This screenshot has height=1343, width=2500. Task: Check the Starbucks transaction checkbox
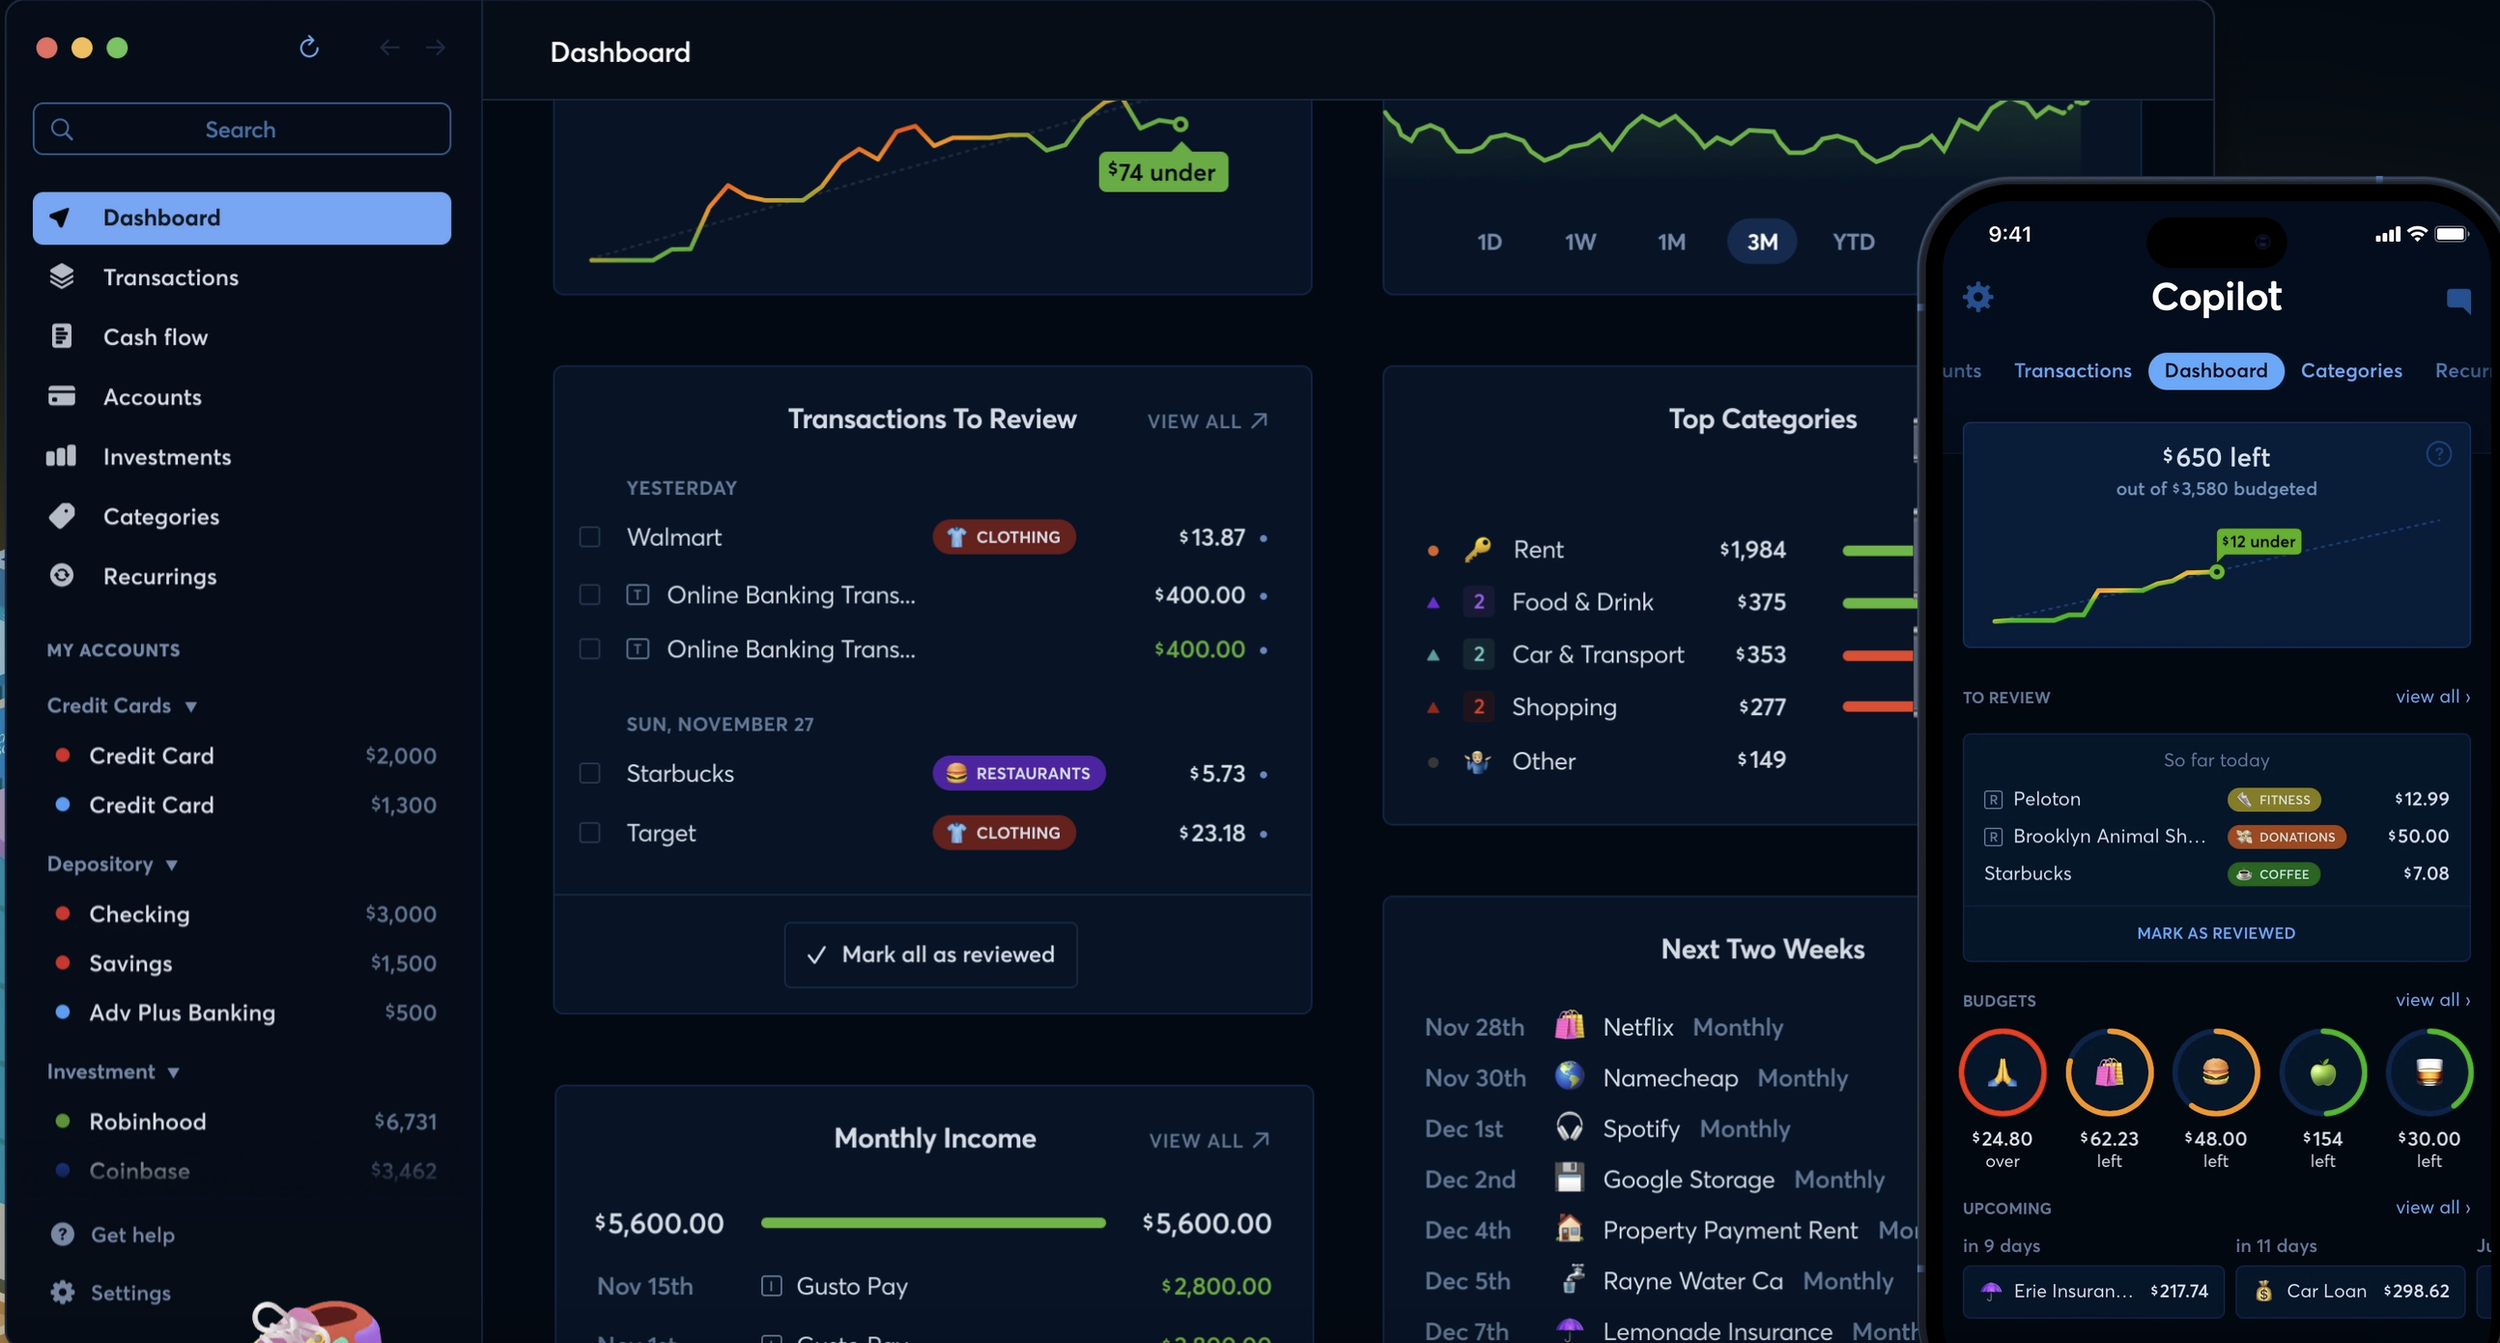click(590, 773)
